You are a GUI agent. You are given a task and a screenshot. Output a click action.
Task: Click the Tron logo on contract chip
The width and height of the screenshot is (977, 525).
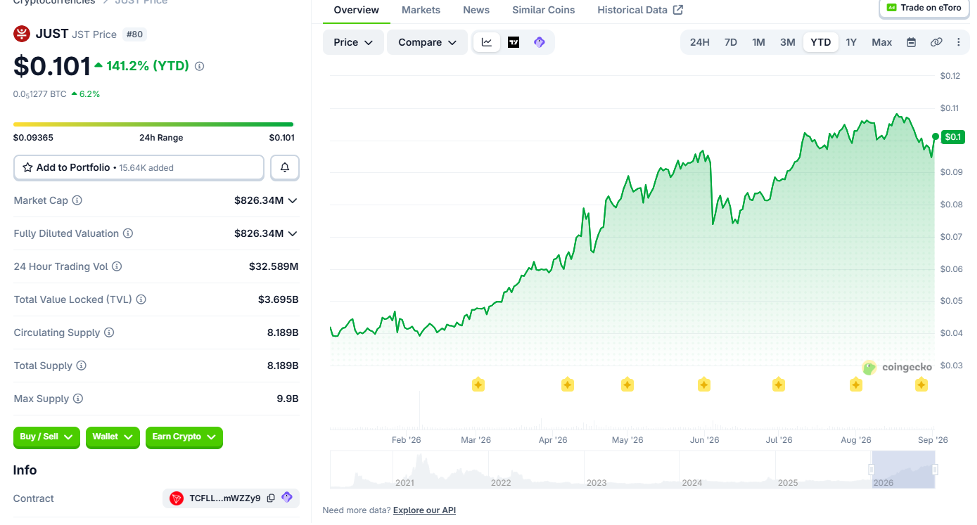coord(176,498)
